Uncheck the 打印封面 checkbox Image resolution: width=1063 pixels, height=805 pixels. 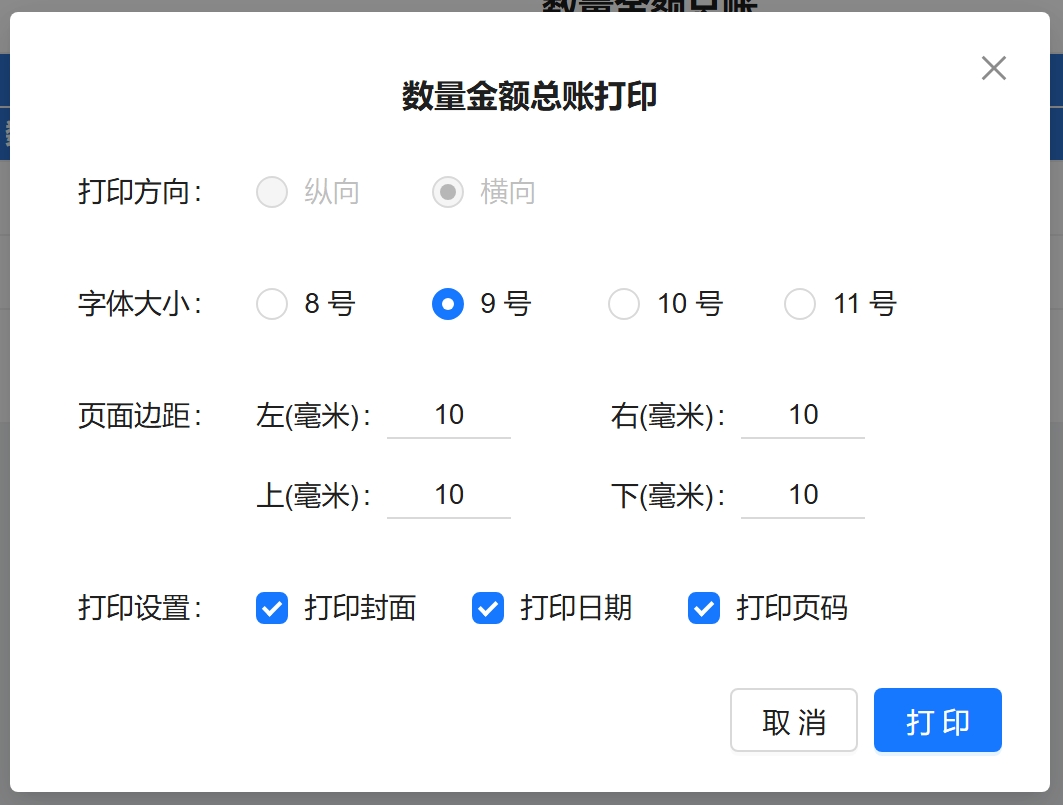[x=272, y=608]
